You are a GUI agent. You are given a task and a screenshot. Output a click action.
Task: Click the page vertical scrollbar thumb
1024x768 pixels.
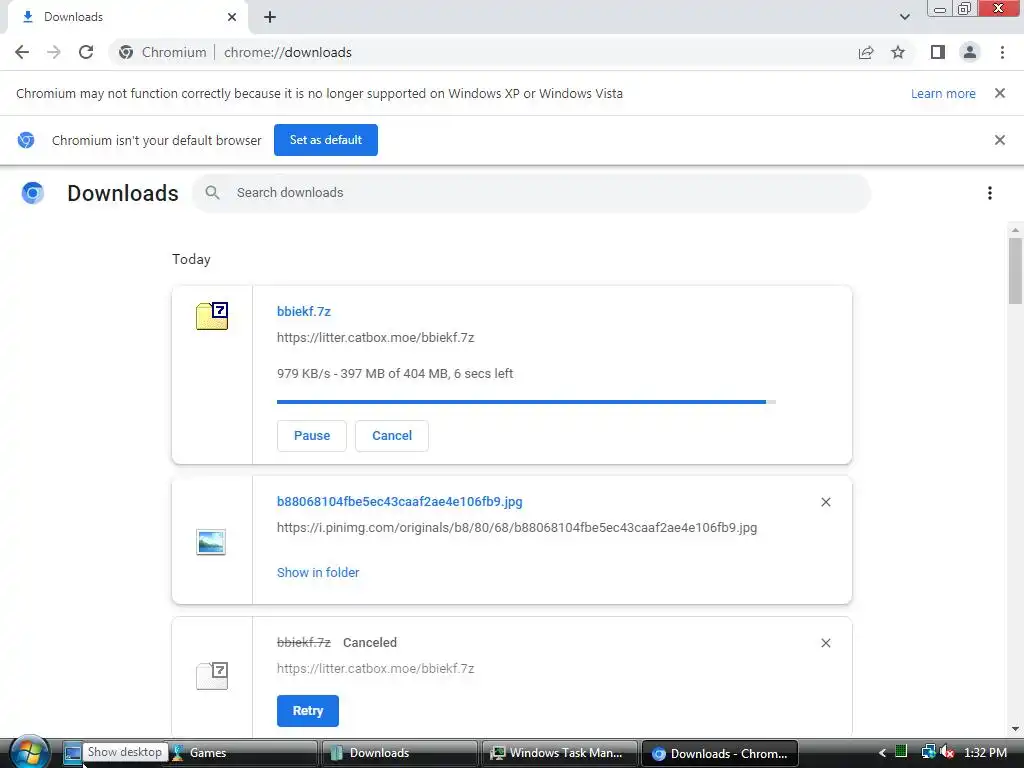pos(1015,270)
